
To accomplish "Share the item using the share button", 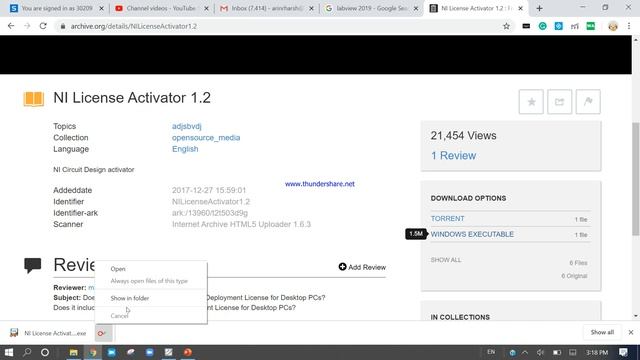I will (559, 102).
